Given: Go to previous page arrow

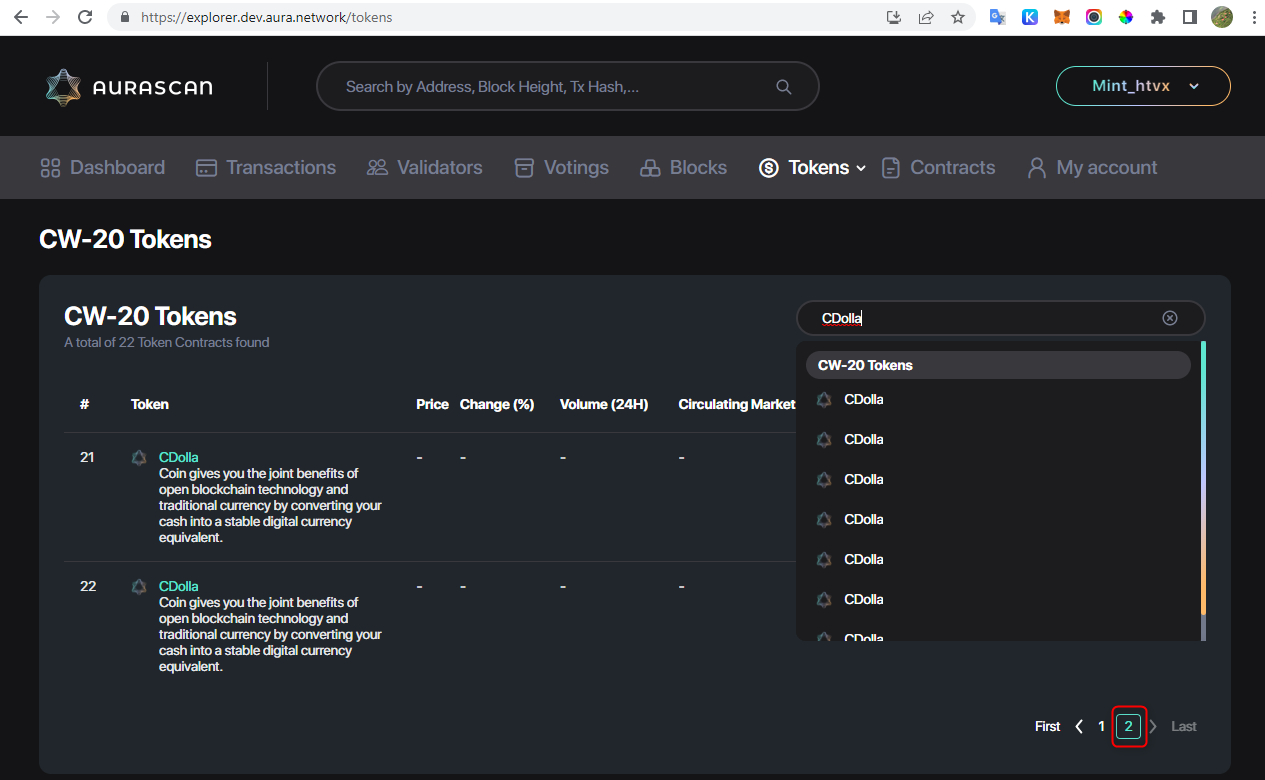Looking at the screenshot, I should pos(1079,727).
